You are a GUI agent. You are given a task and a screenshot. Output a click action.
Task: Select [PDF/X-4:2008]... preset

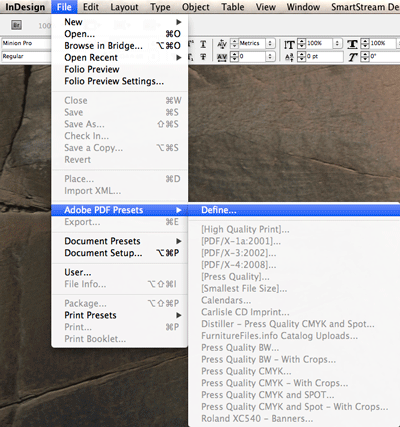coord(294,265)
